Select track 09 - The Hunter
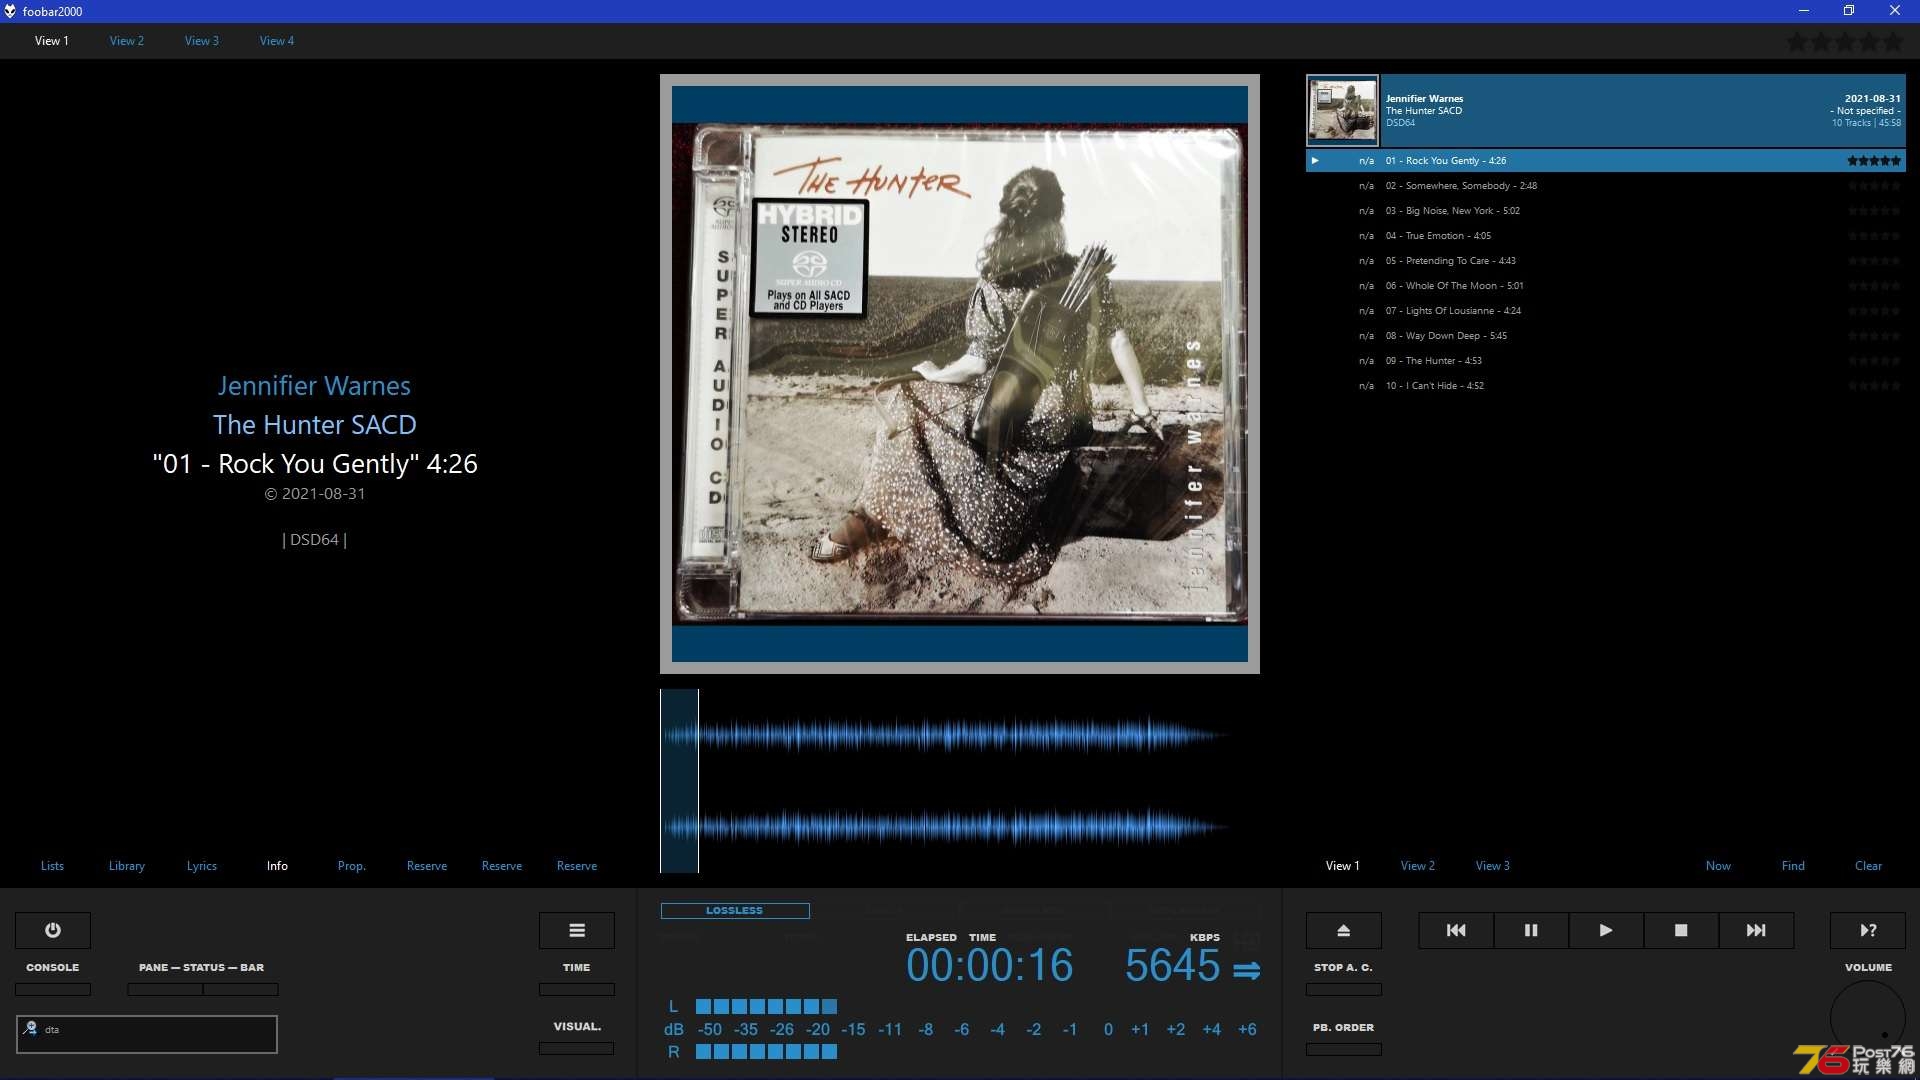This screenshot has width=1920, height=1080. tap(1605, 361)
